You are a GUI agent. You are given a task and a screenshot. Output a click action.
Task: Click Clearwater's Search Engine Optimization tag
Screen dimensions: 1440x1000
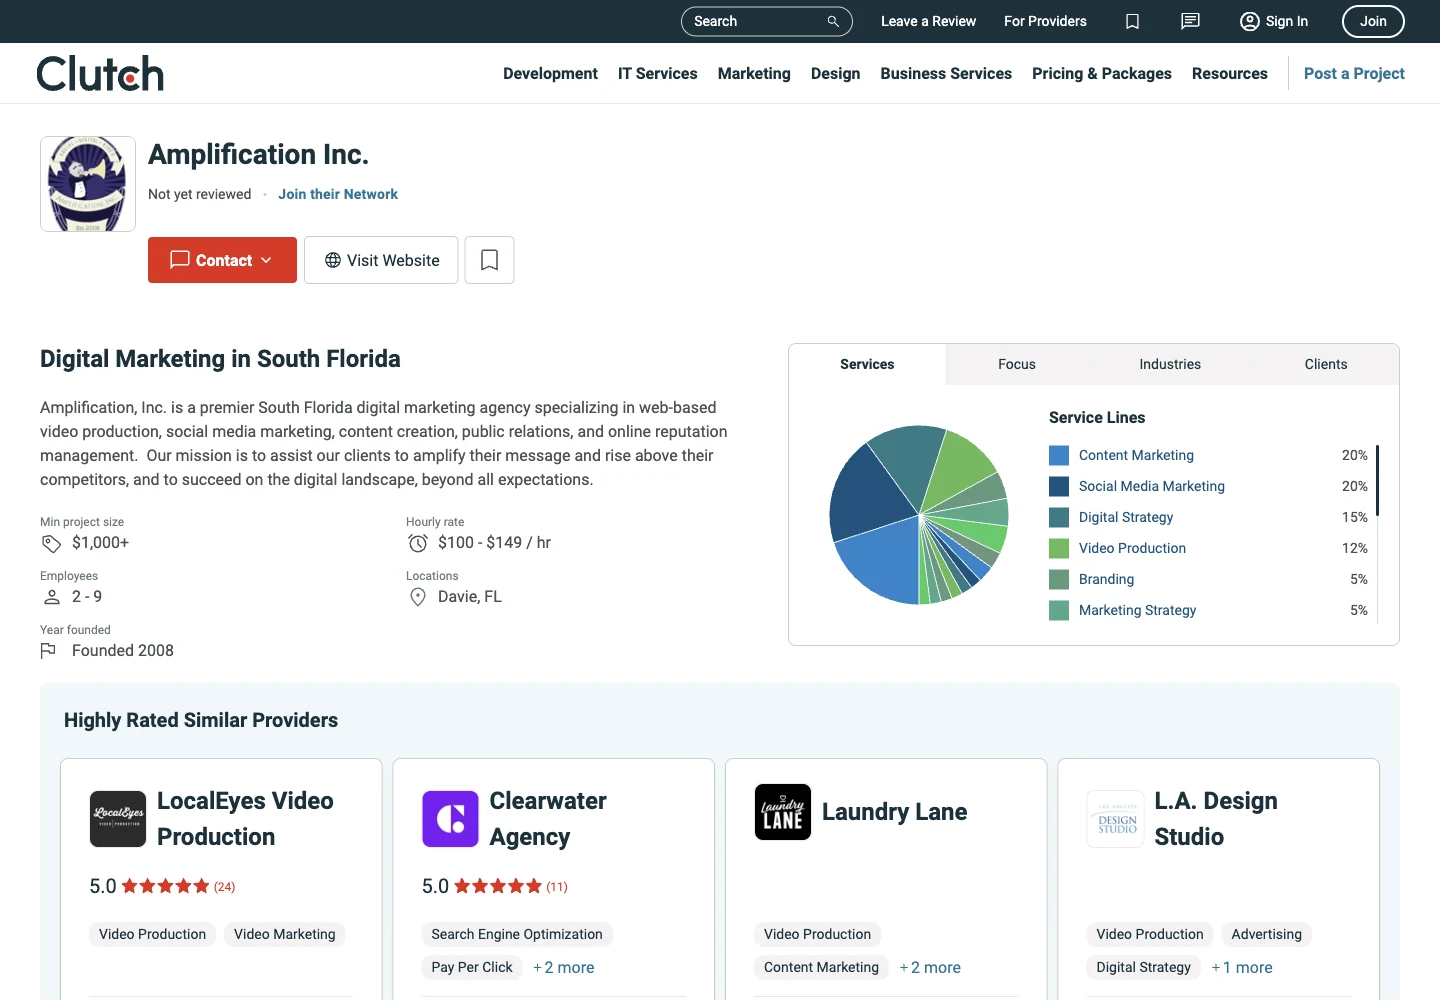pos(517,934)
